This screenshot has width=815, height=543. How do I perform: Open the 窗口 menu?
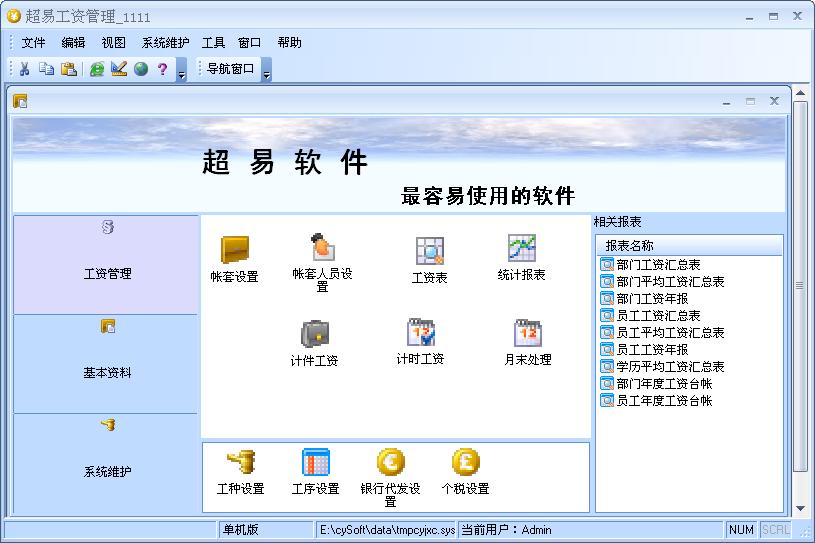coord(249,43)
